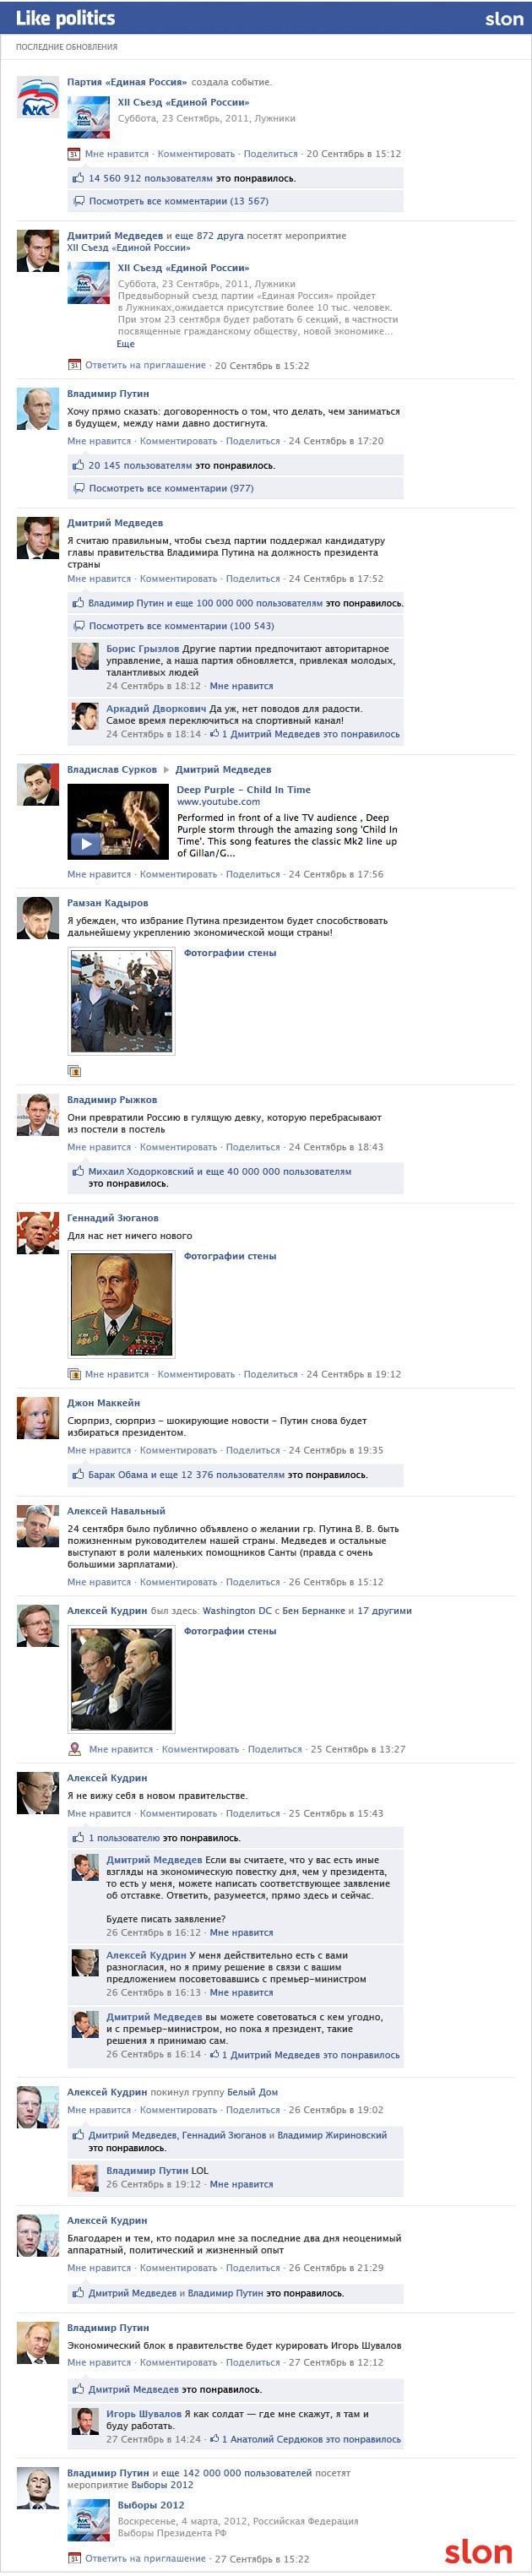Click calendar icon beside first "Ответить на приглашение" link
Viewport: 532px width, 2576px height.
coord(74,365)
